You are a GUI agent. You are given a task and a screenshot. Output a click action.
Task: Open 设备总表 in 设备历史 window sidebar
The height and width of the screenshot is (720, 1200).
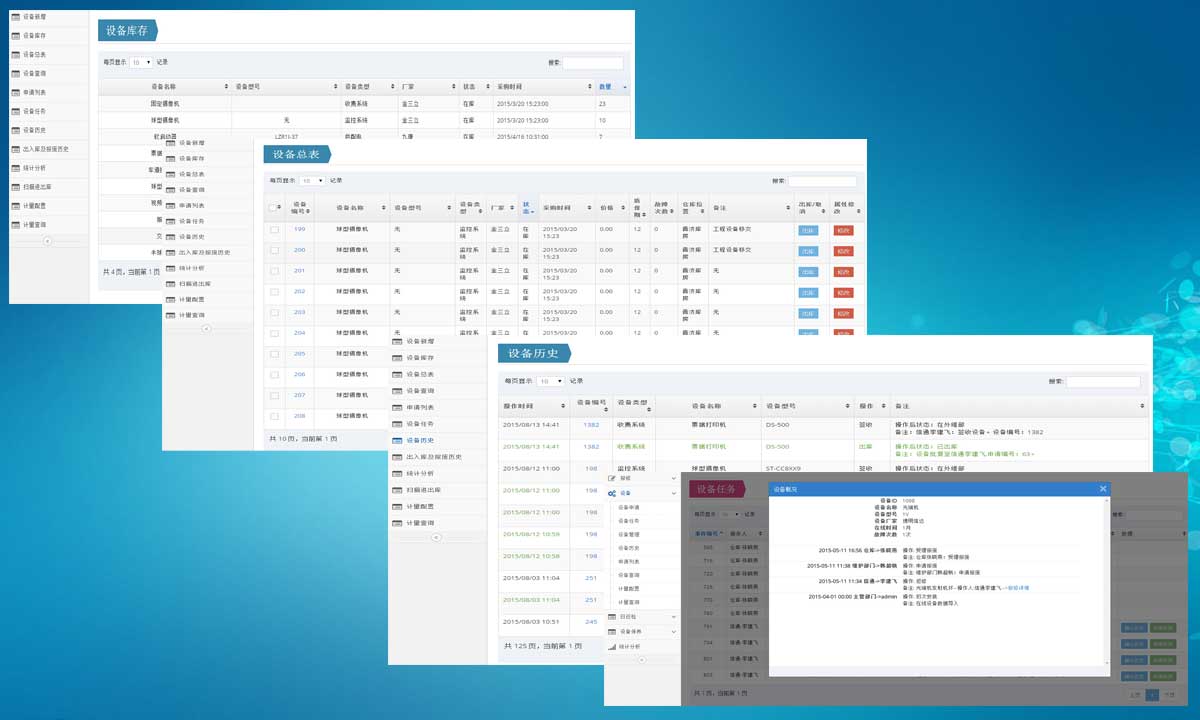437,374
